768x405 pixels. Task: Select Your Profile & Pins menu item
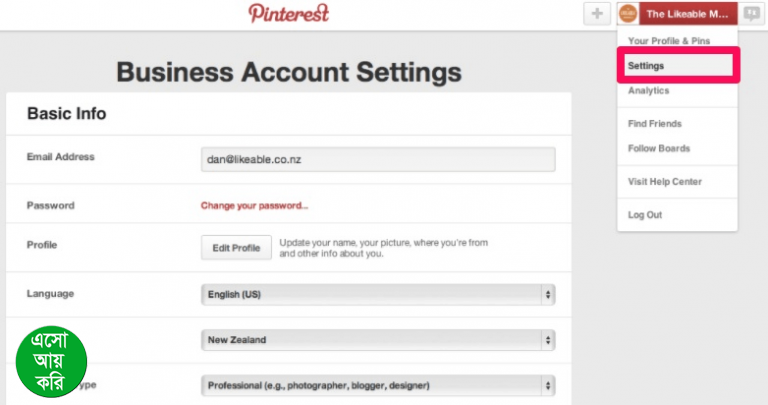(x=668, y=41)
